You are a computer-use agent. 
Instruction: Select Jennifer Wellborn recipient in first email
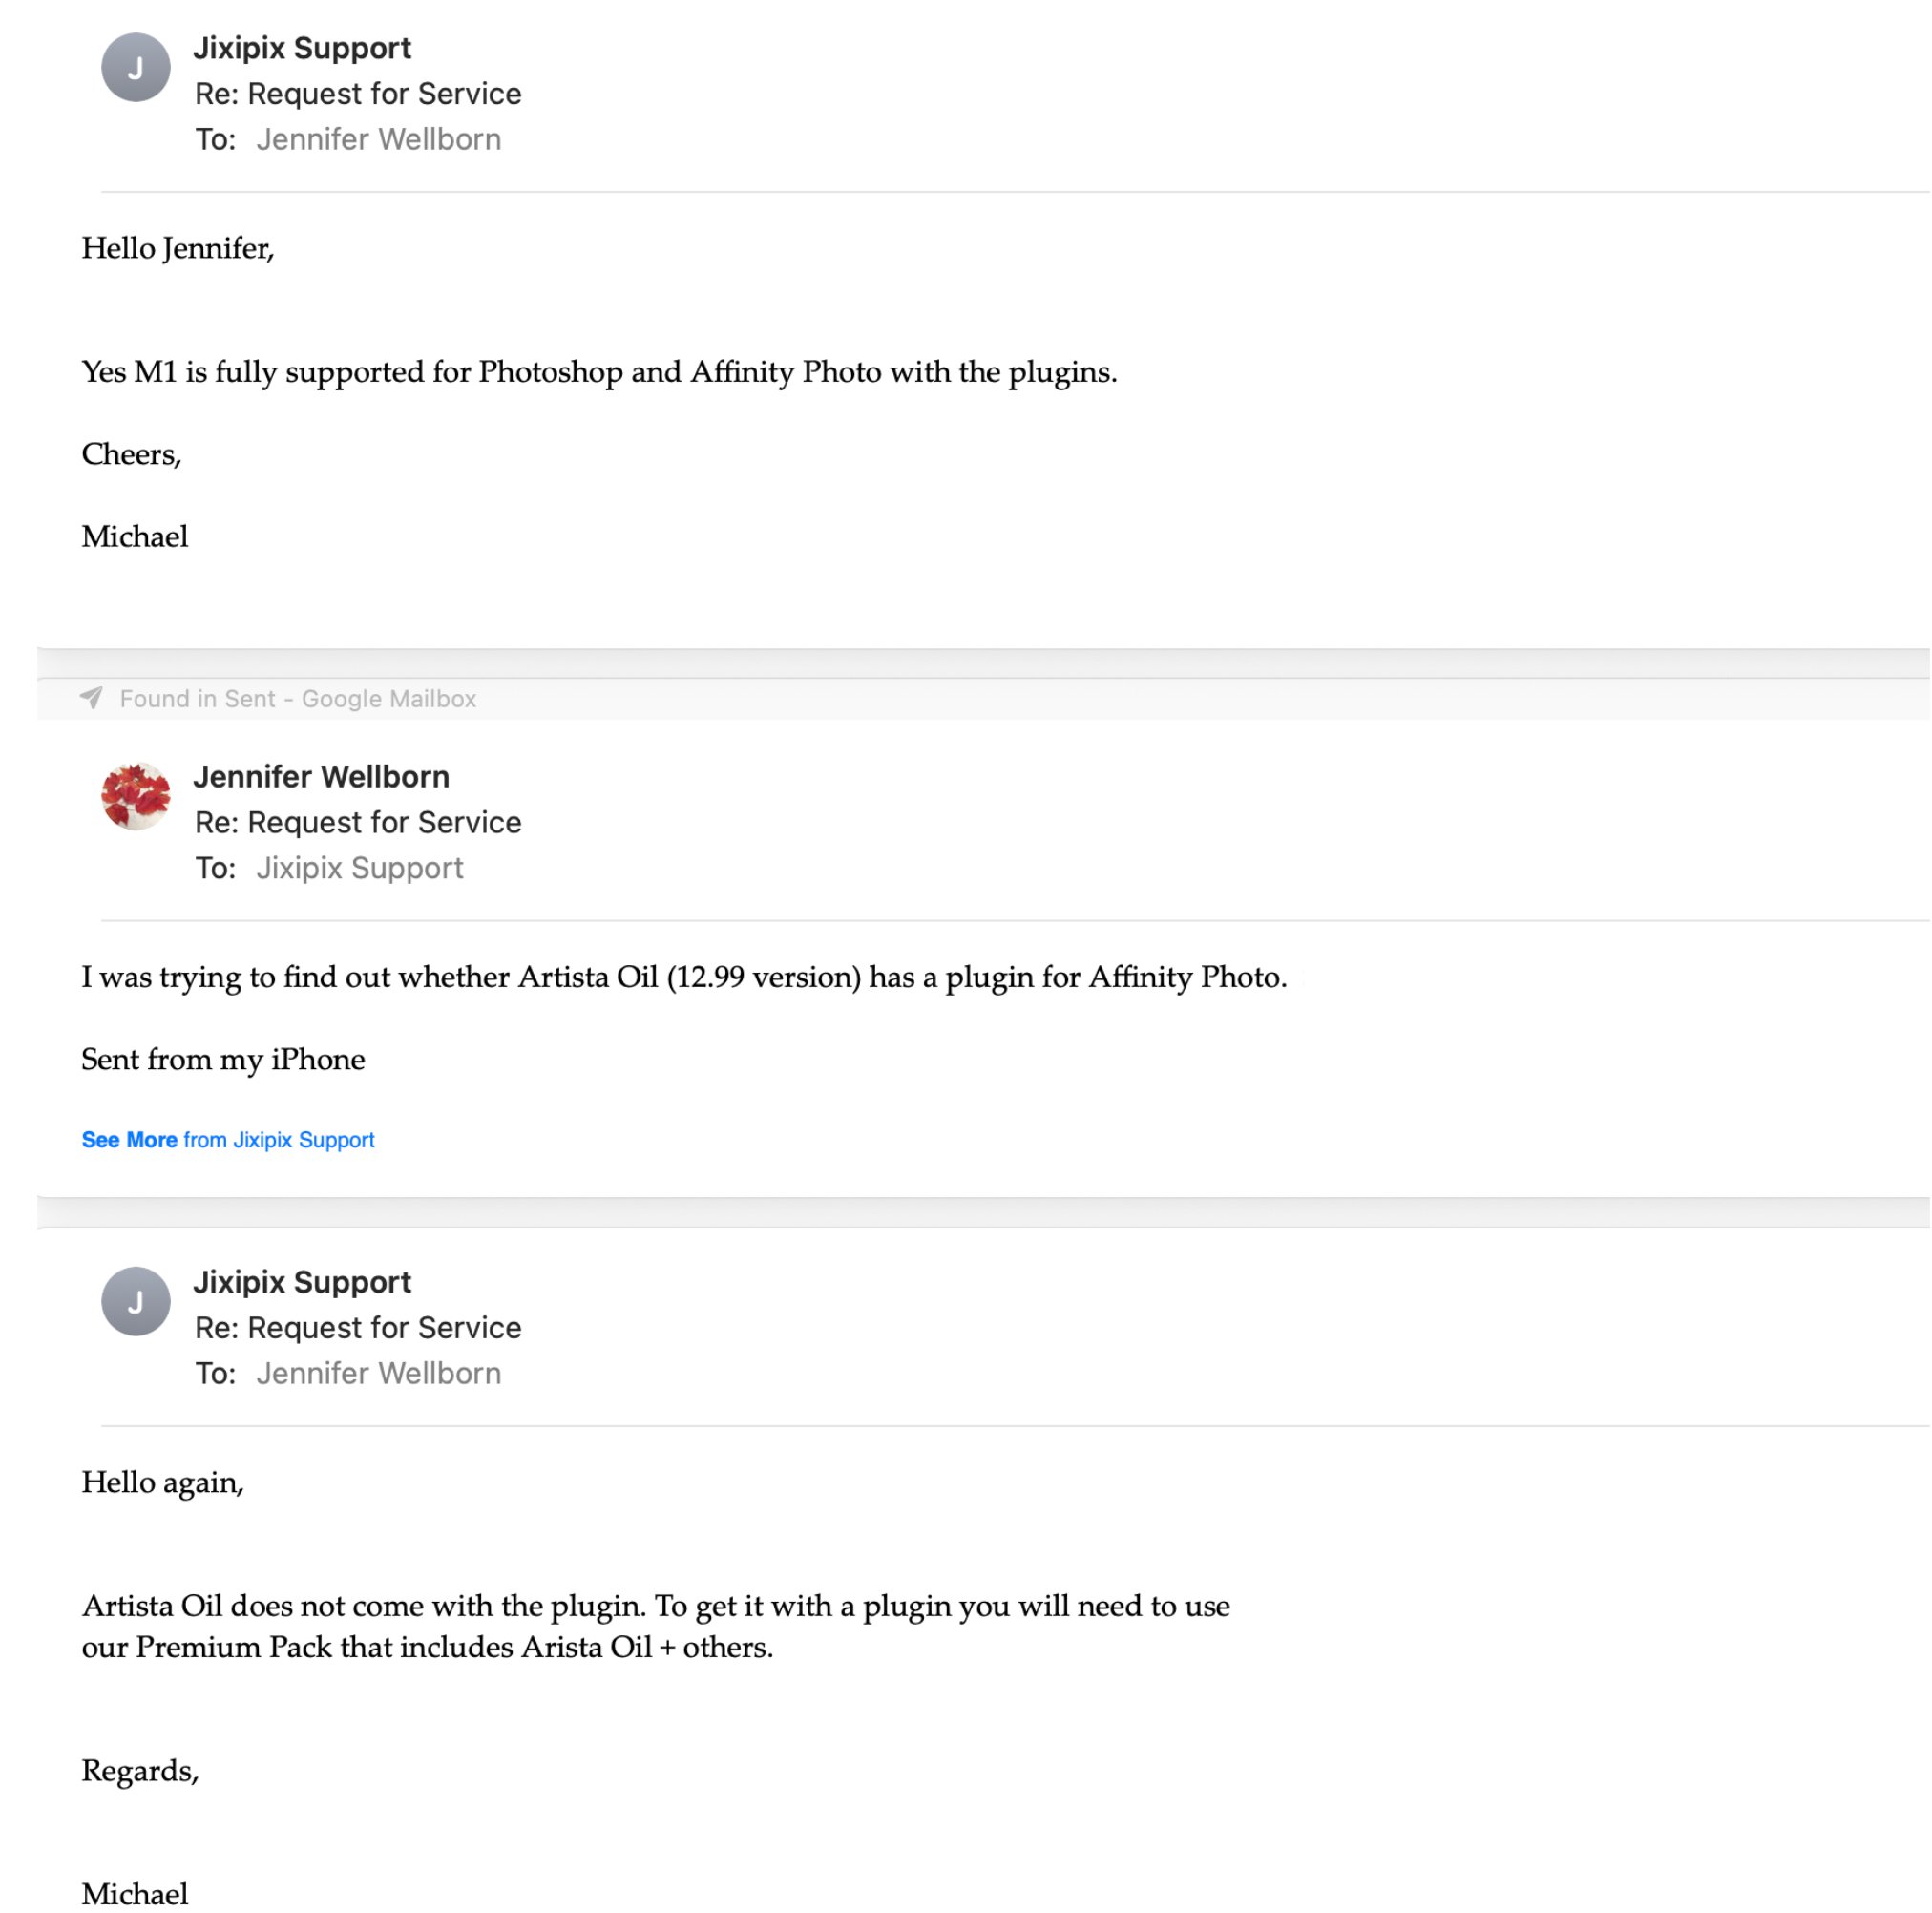click(x=378, y=139)
